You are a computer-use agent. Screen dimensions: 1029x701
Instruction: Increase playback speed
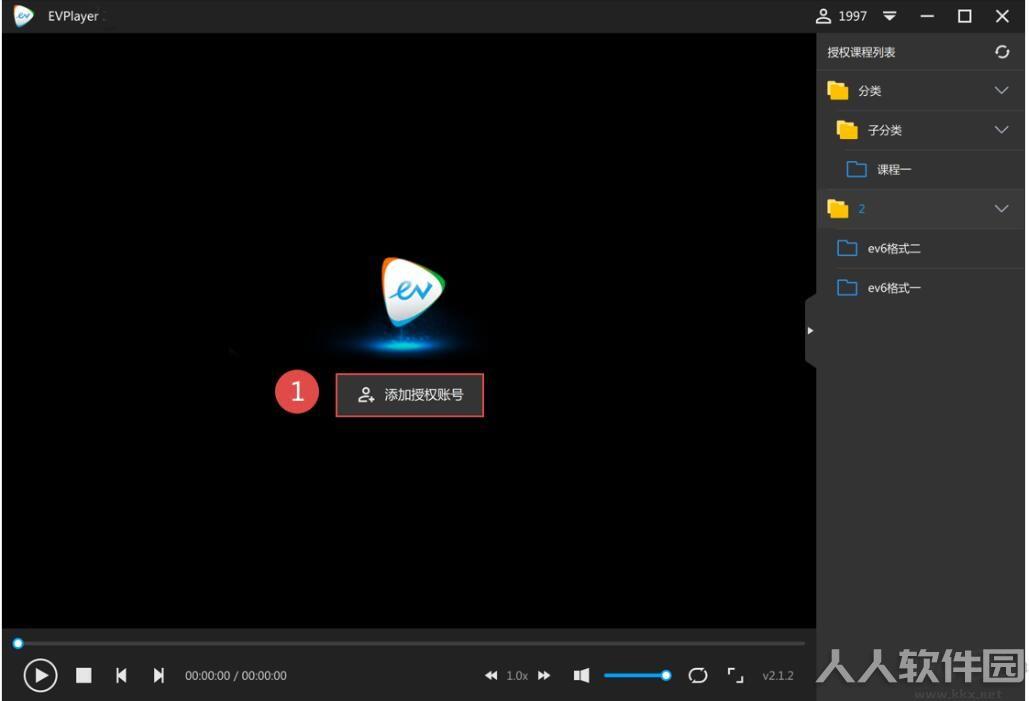tap(544, 675)
